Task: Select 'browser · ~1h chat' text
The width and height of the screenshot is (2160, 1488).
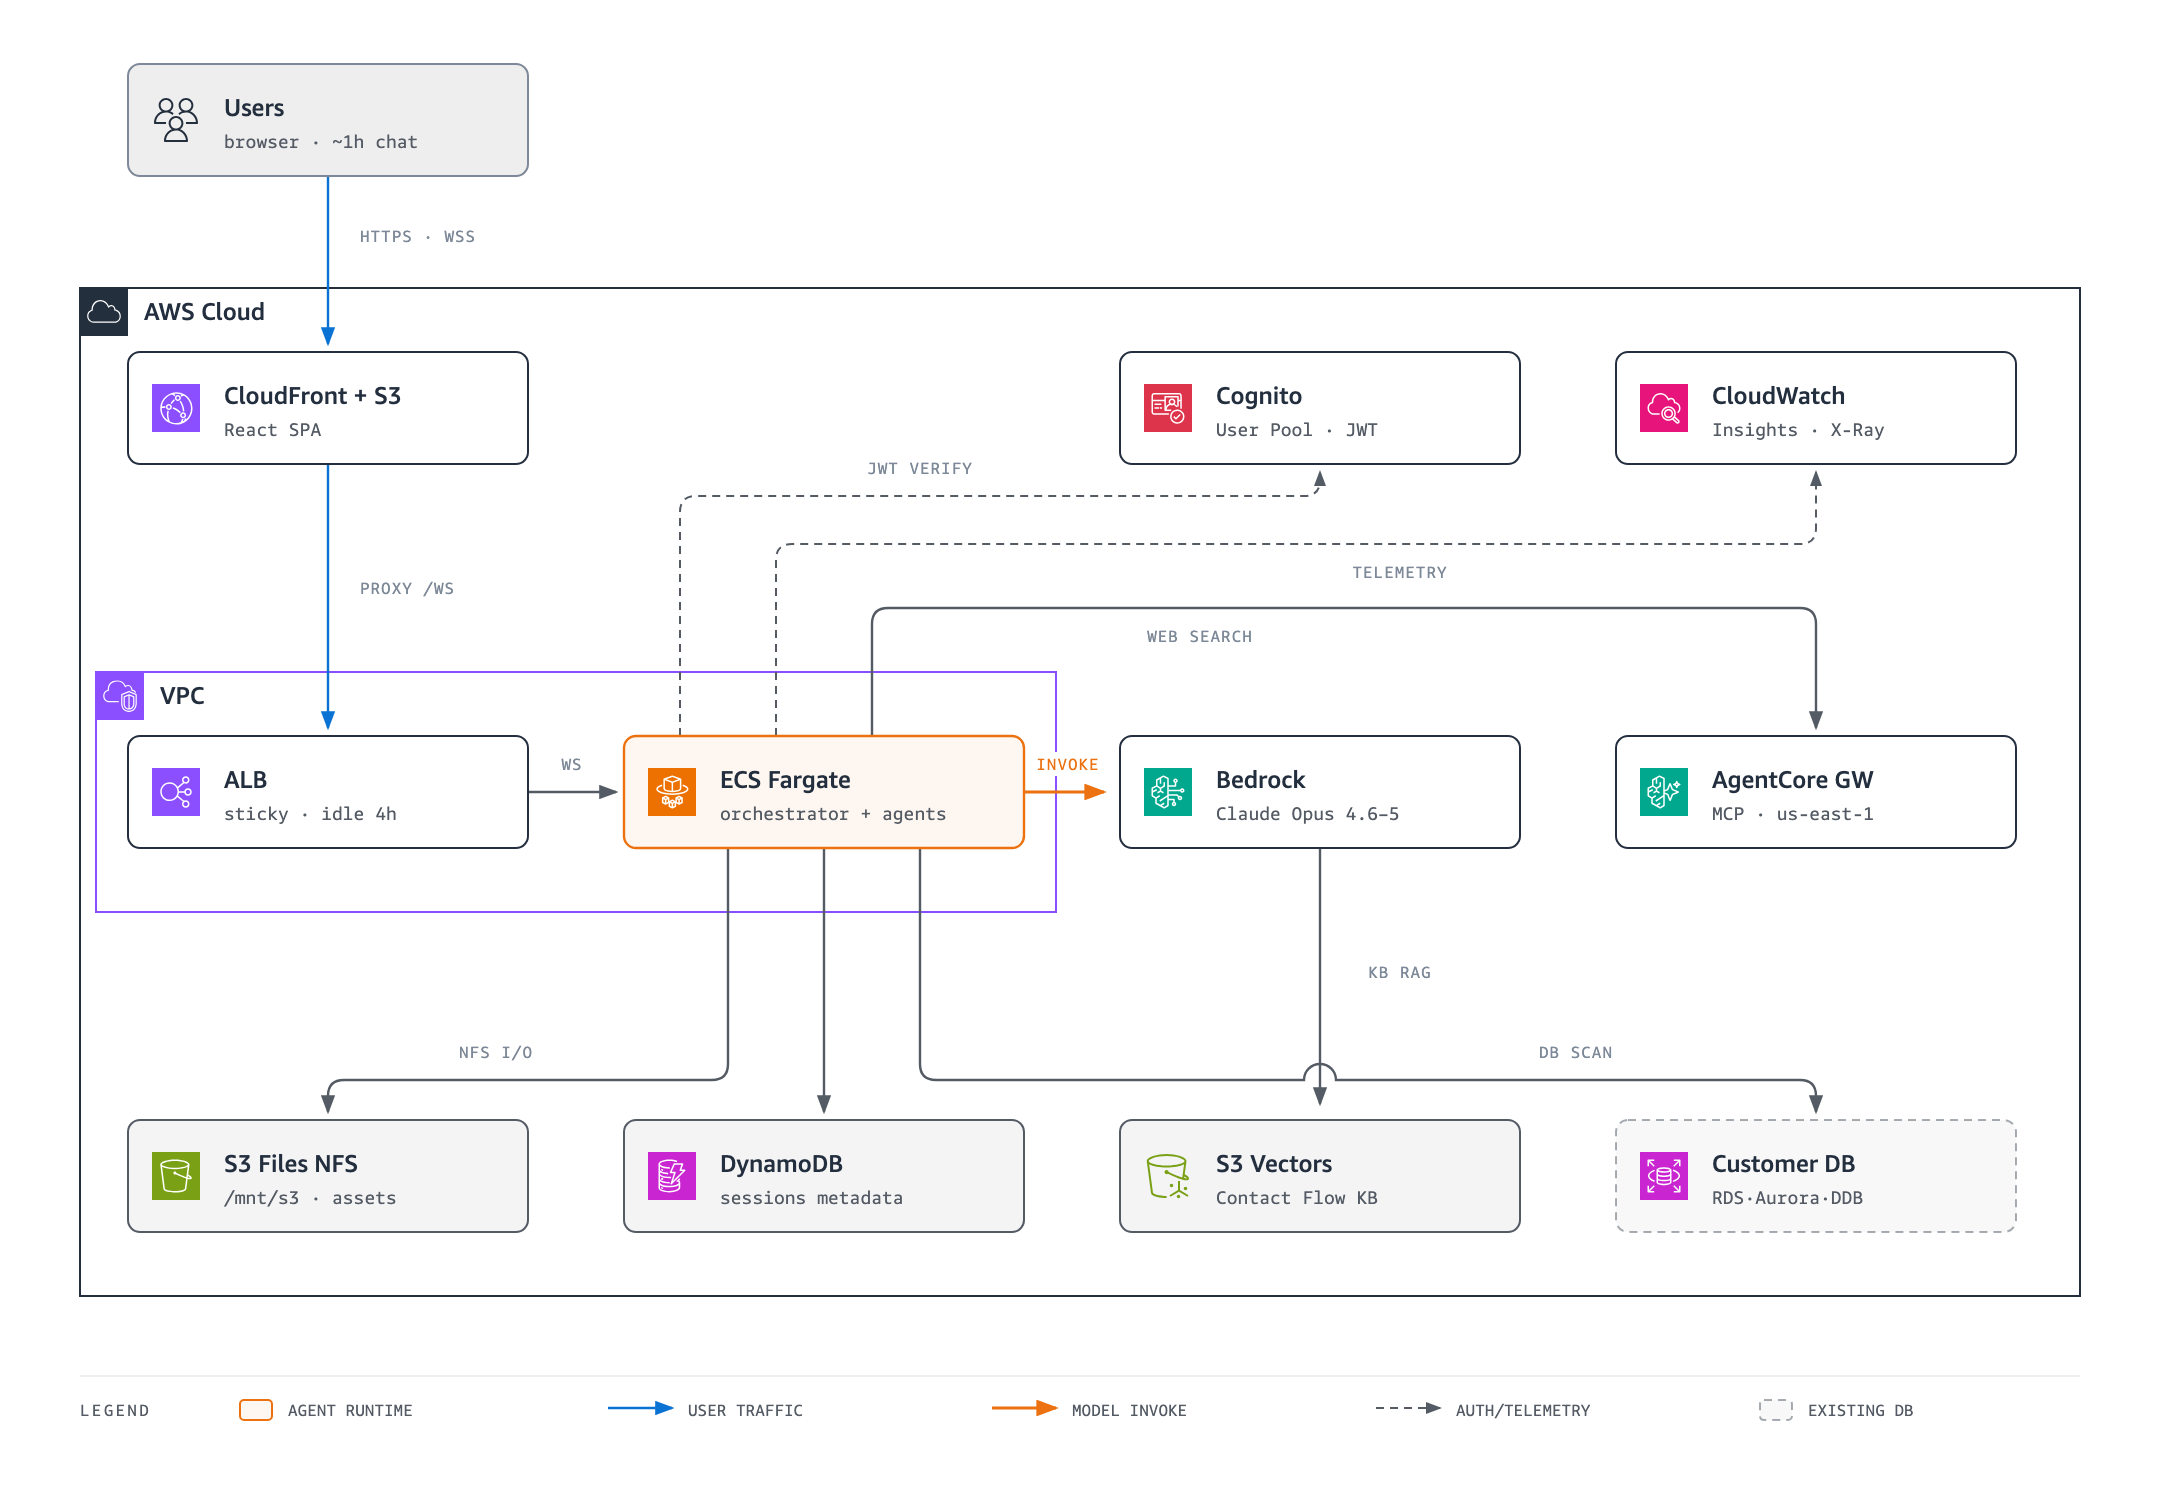Action: pos(320,142)
